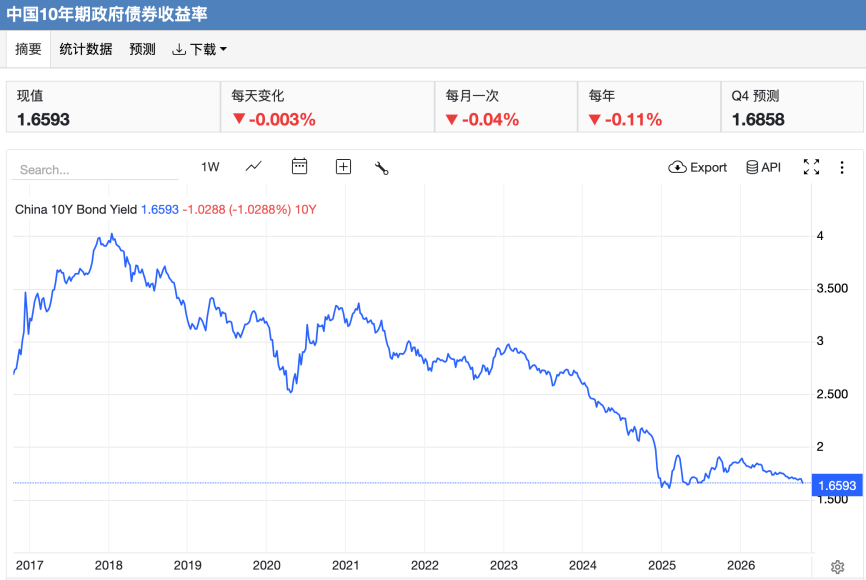This screenshot has width=866, height=580.
Task: Click the cloud Export button
Action: coord(698,167)
